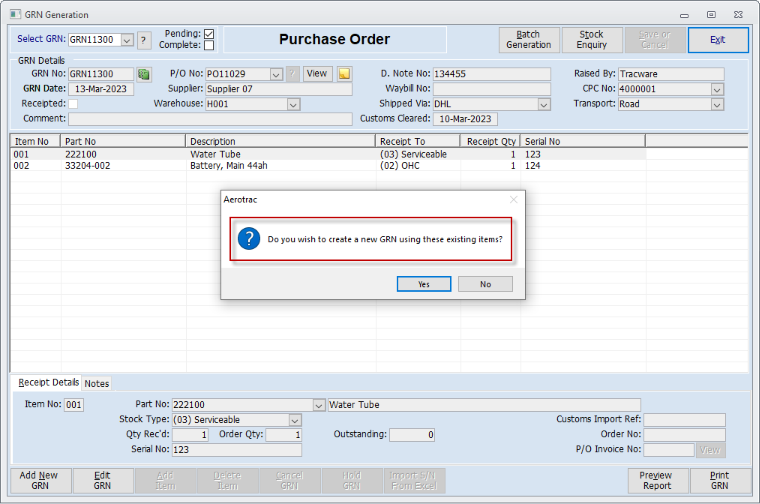Image resolution: width=760 pixels, height=504 pixels.
Task: Click the yellow note icon next to View
Action: pos(344,74)
